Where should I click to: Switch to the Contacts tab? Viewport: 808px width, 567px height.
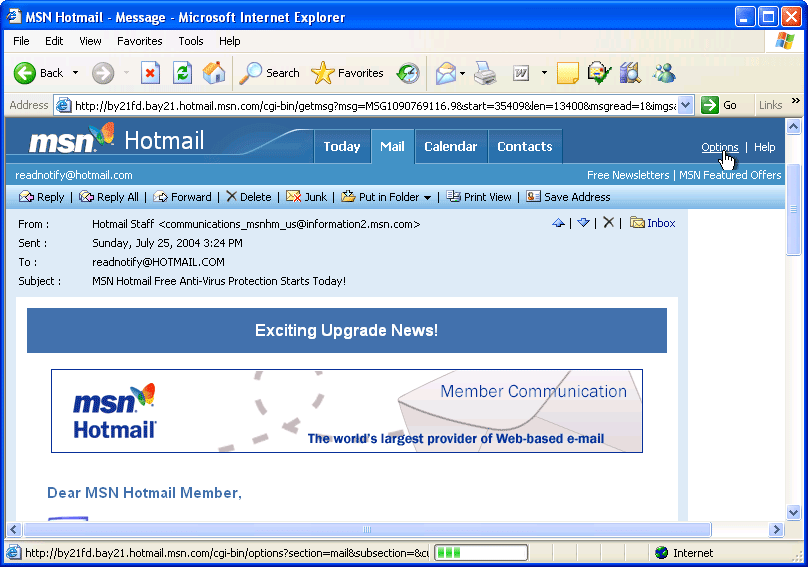[524, 146]
